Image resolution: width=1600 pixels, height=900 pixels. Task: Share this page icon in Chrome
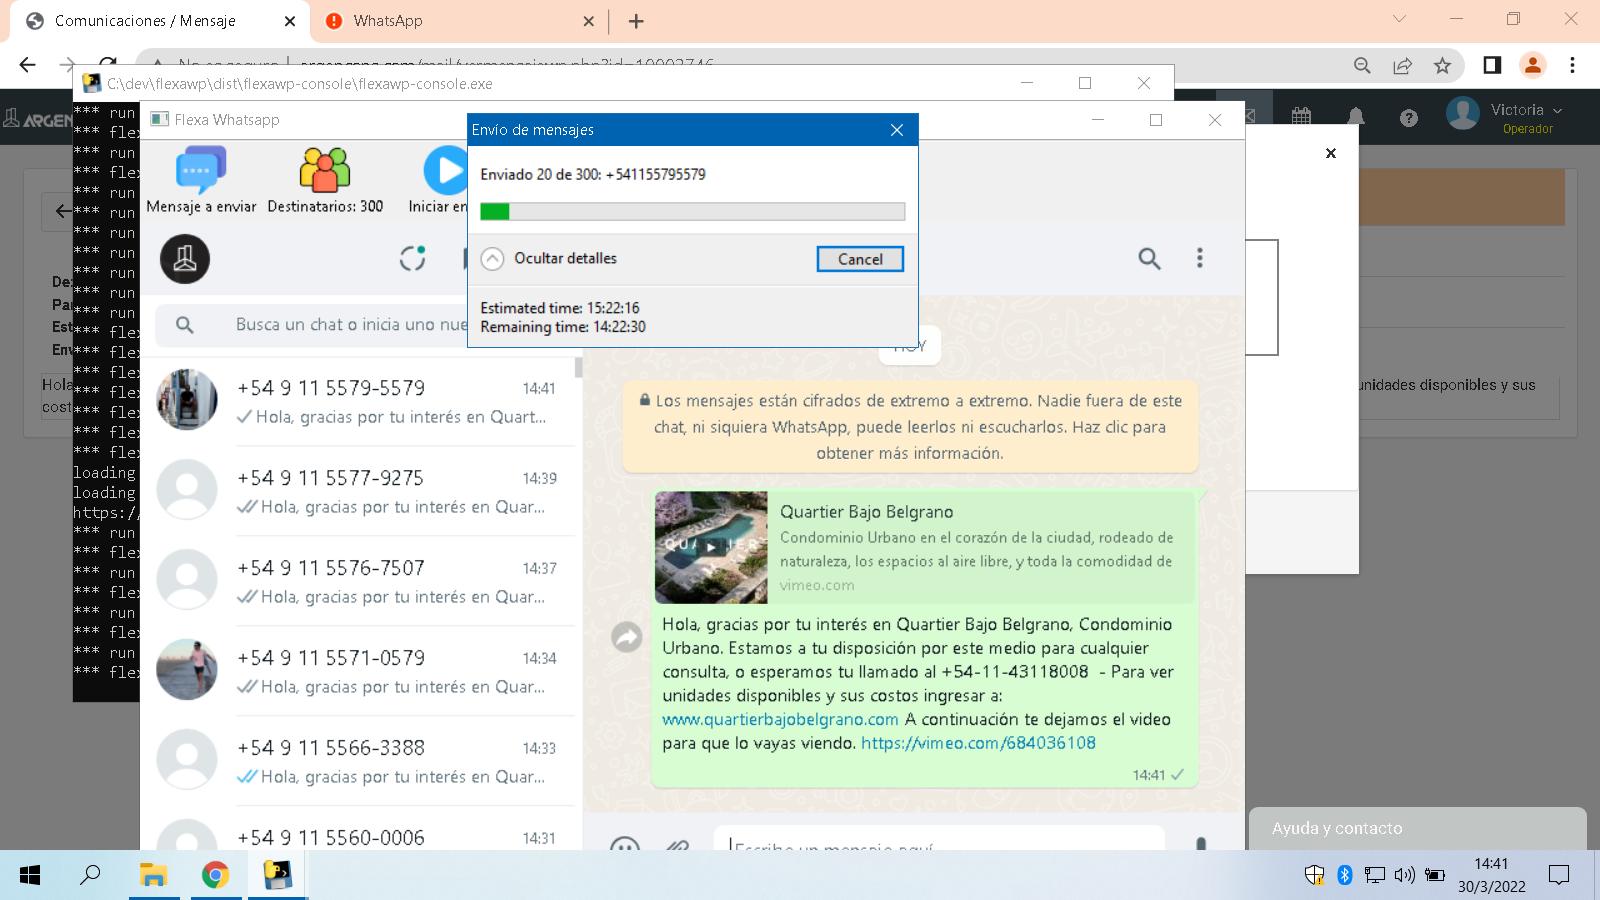[1402, 65]
